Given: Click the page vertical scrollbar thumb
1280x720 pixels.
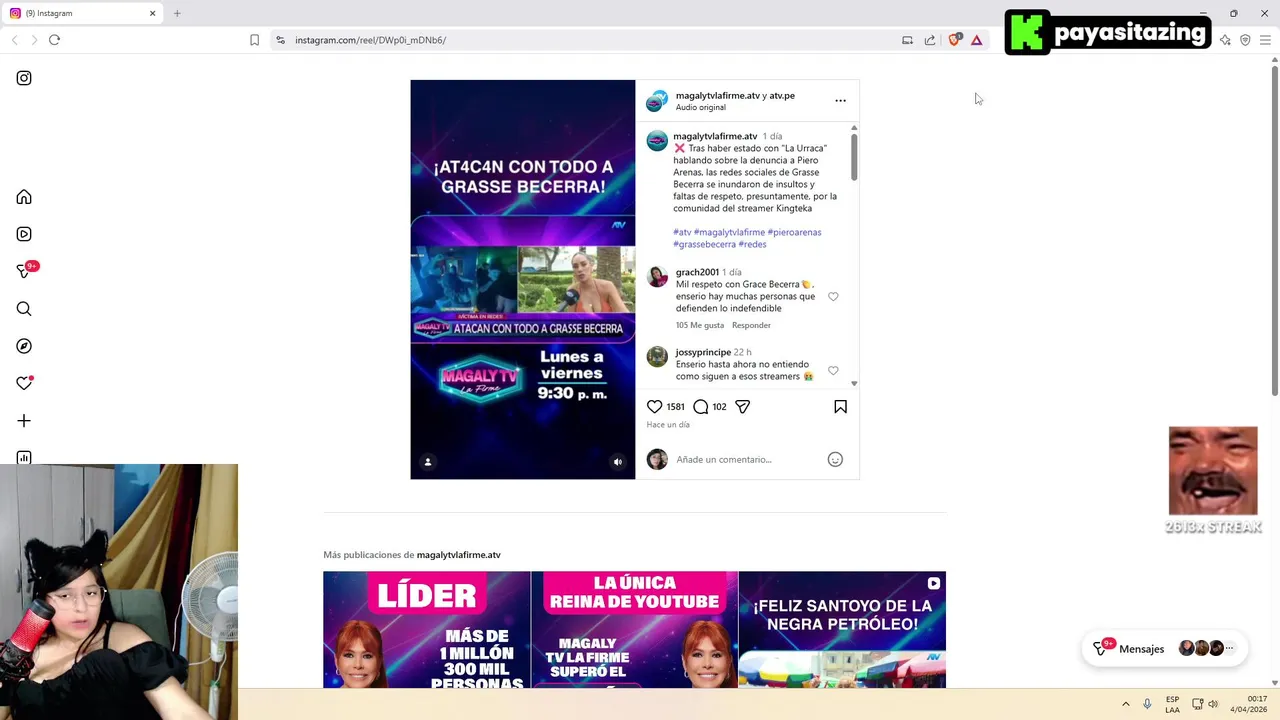Looking at the screenshot, I should 1274,230.
